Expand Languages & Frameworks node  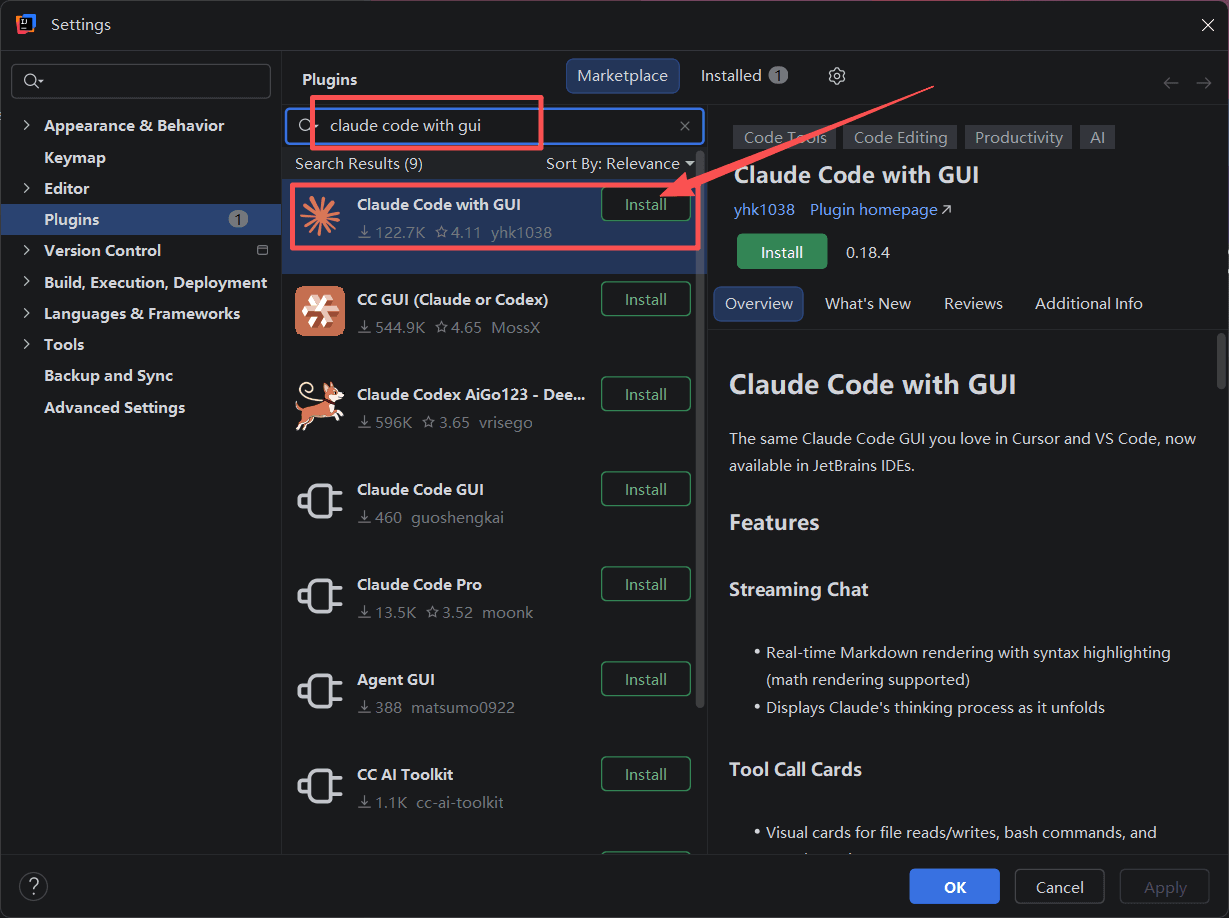pos(27,313)
